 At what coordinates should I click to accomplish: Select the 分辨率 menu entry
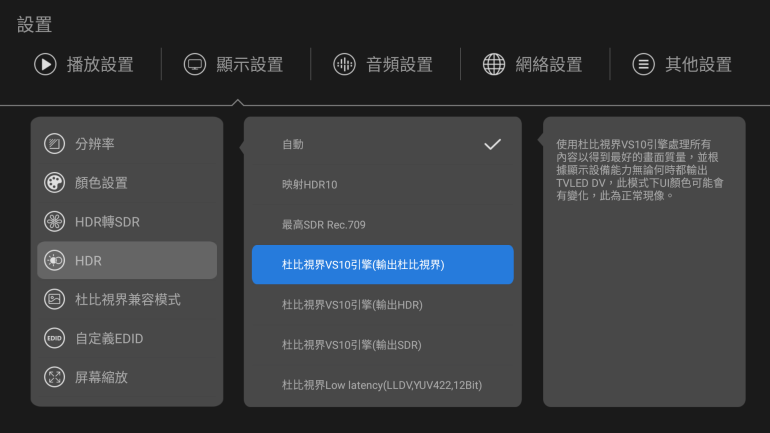[127, 144]
